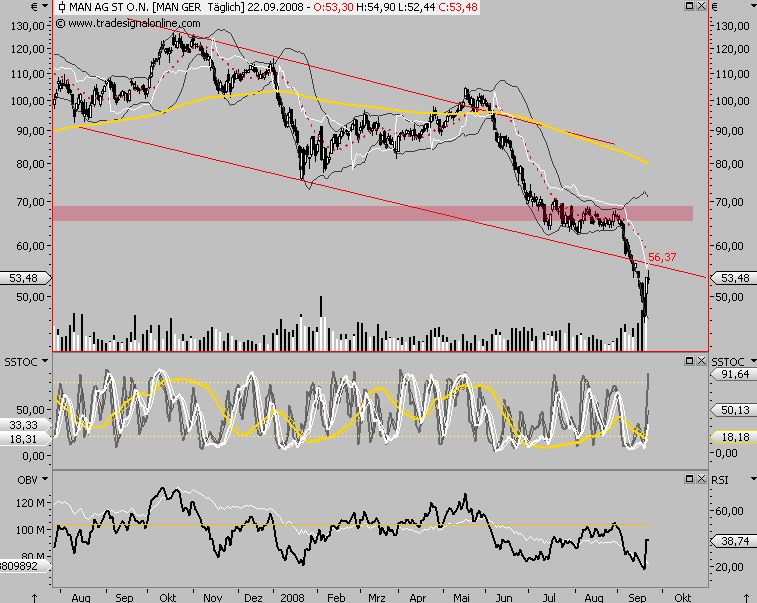This screenshot has height=603, width=757.
Task: Close the SSTOC indicator pane
Action: [x=701, y=361]
